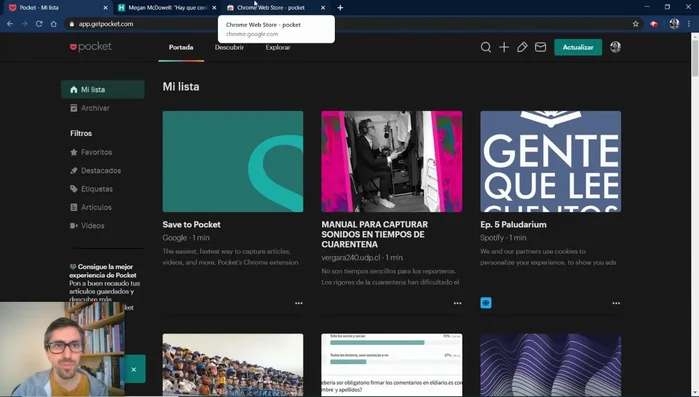The height and width of the screenshot is (397, 699).
Task: Switch to Megan McDowell browser tab
Action: (167, 8)
